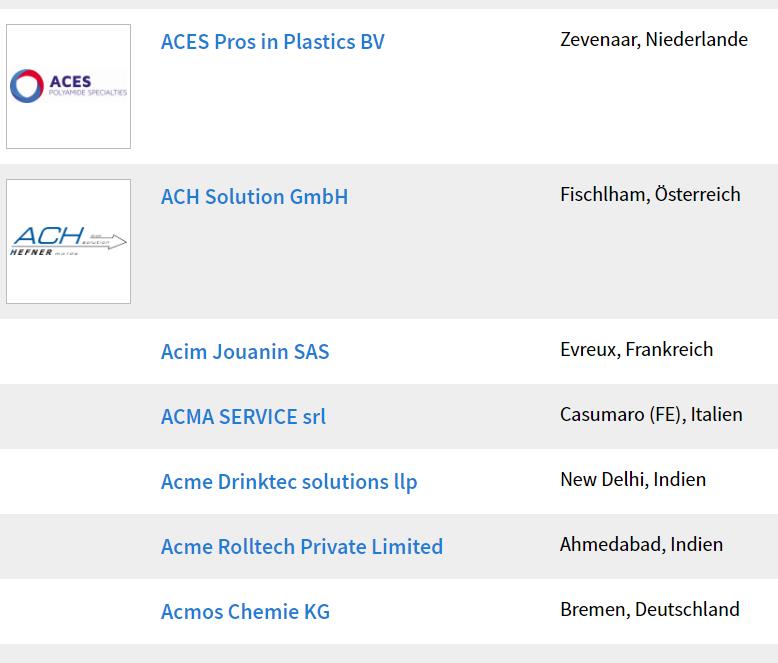Open the Acmos Chemie KG page
Viewport: 778px width, 663px height.
245,611
